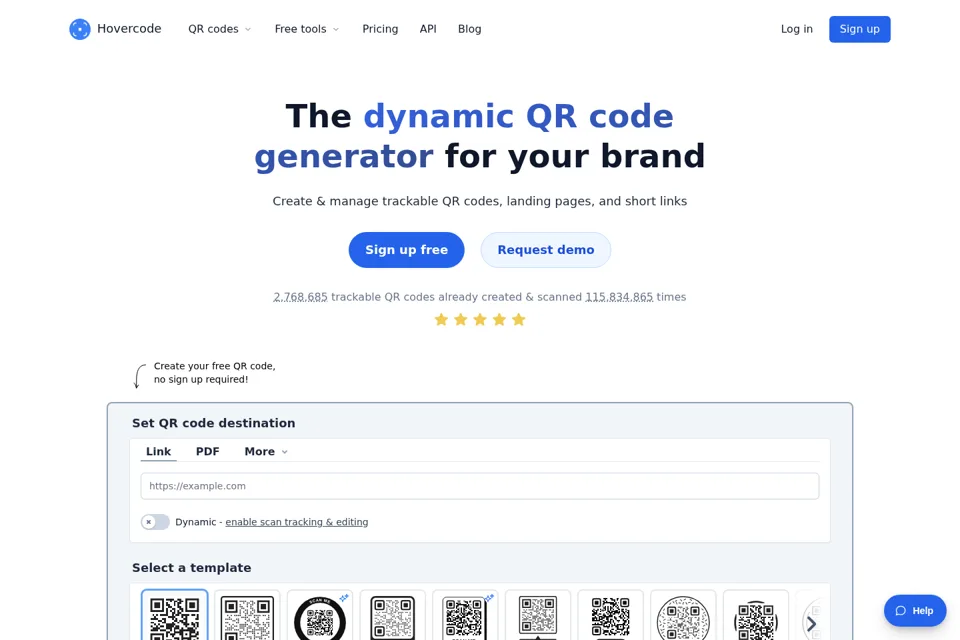Open the Help chat widget

click(915, 611)
